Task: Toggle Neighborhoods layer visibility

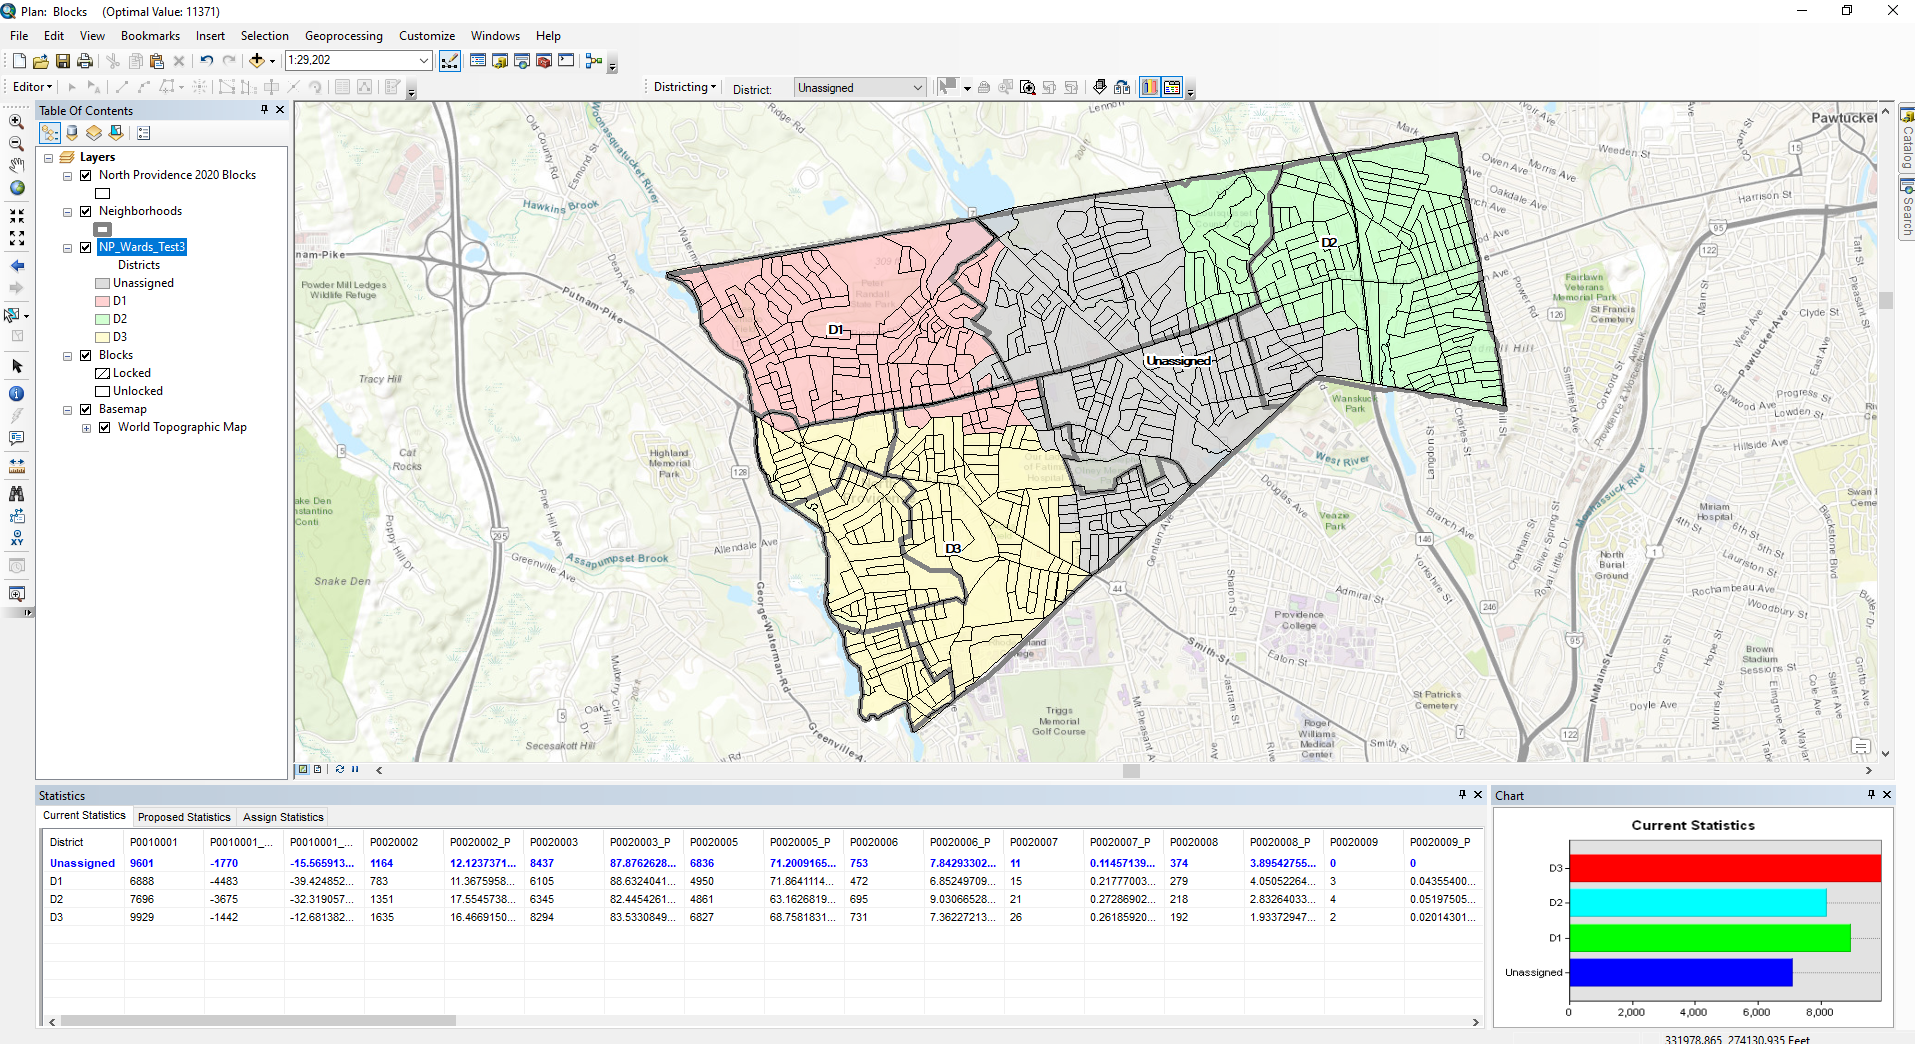Action: (86, 211)
